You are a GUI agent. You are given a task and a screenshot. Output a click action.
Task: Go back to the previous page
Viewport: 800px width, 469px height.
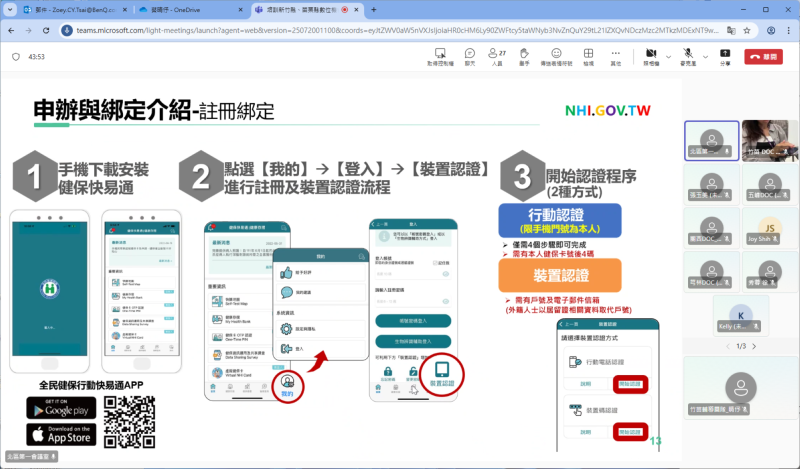pos(11,31)
